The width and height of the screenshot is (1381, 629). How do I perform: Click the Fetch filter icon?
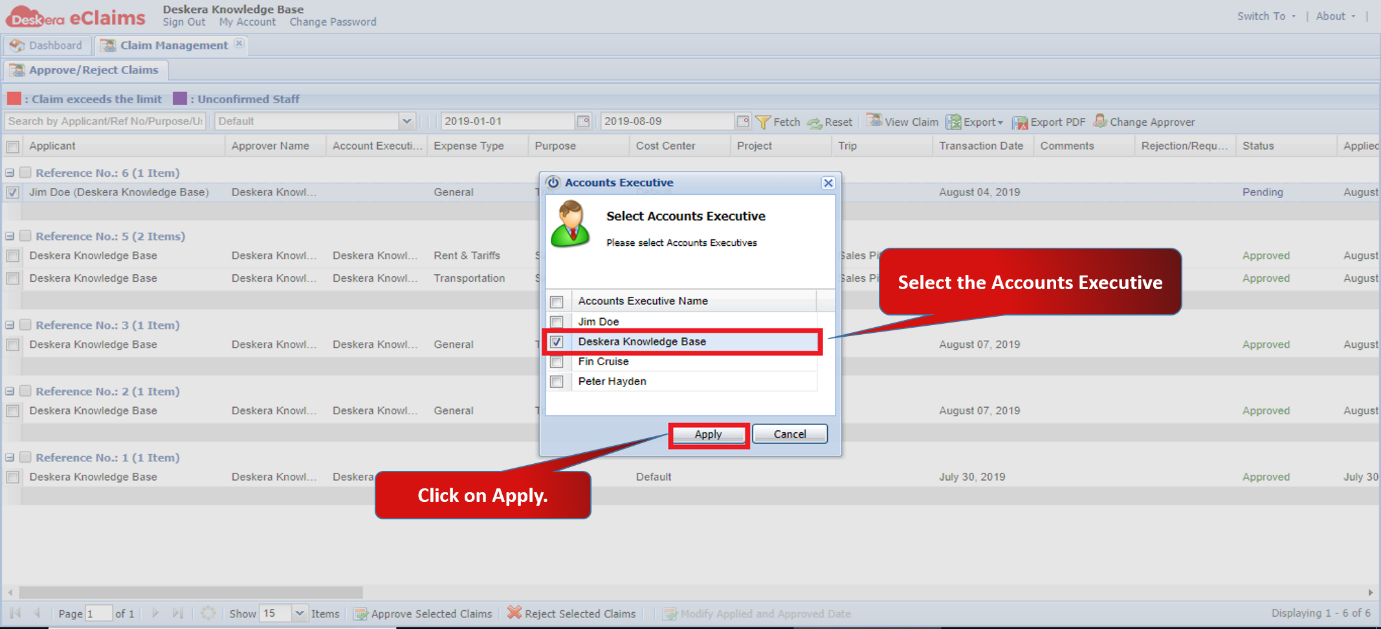tap(763, 122)
